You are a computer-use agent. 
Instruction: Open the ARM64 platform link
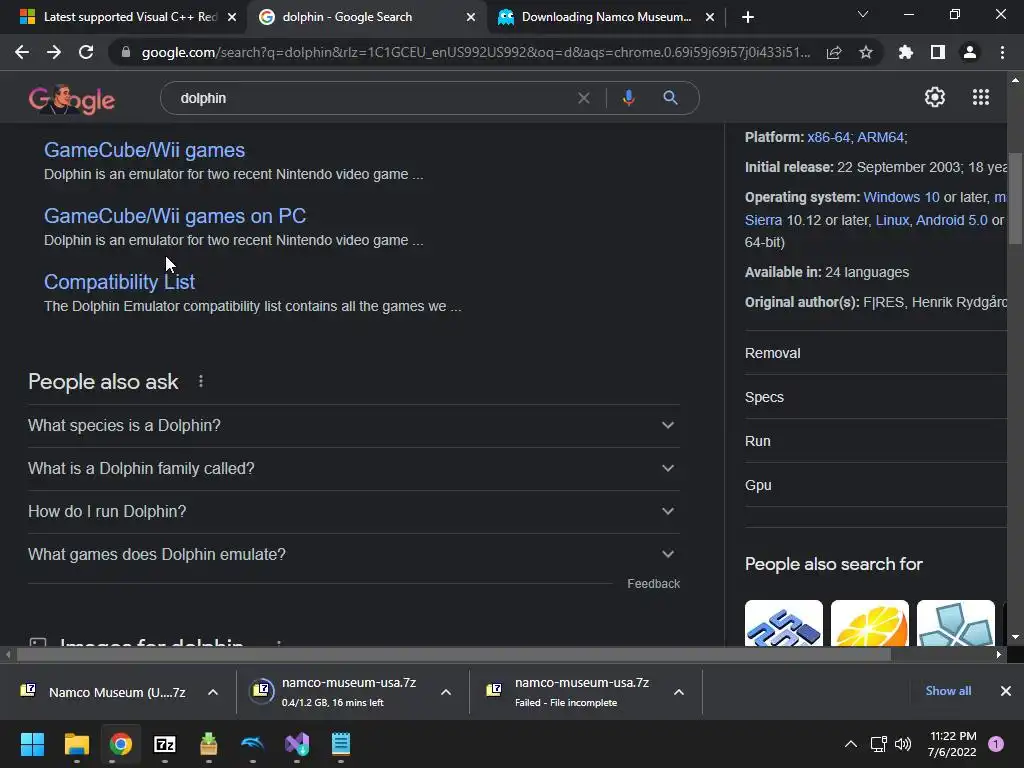click(880, 137)
